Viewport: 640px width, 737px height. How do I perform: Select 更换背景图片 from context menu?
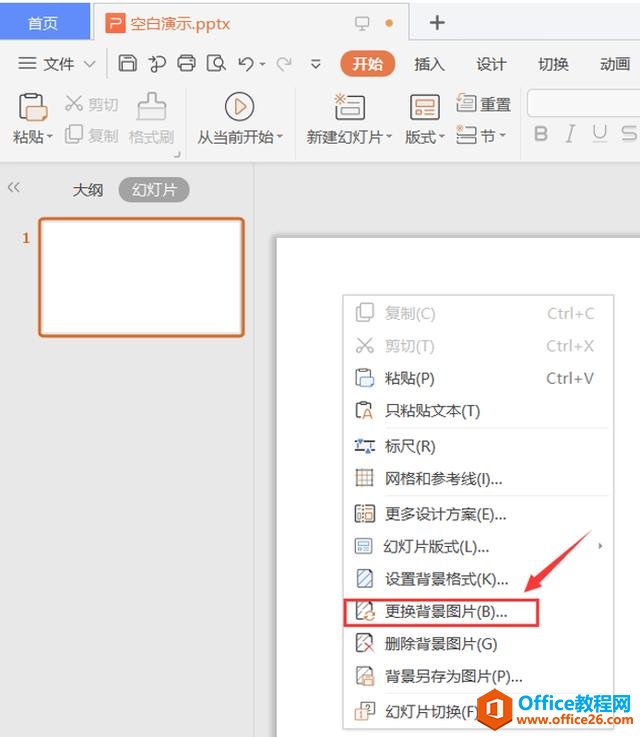pos(446,611)
